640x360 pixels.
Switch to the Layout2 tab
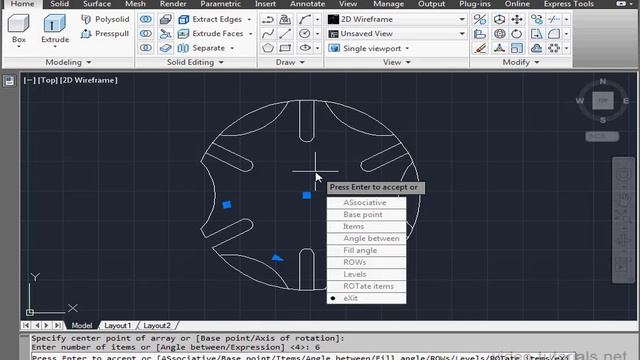pos(157,325)
